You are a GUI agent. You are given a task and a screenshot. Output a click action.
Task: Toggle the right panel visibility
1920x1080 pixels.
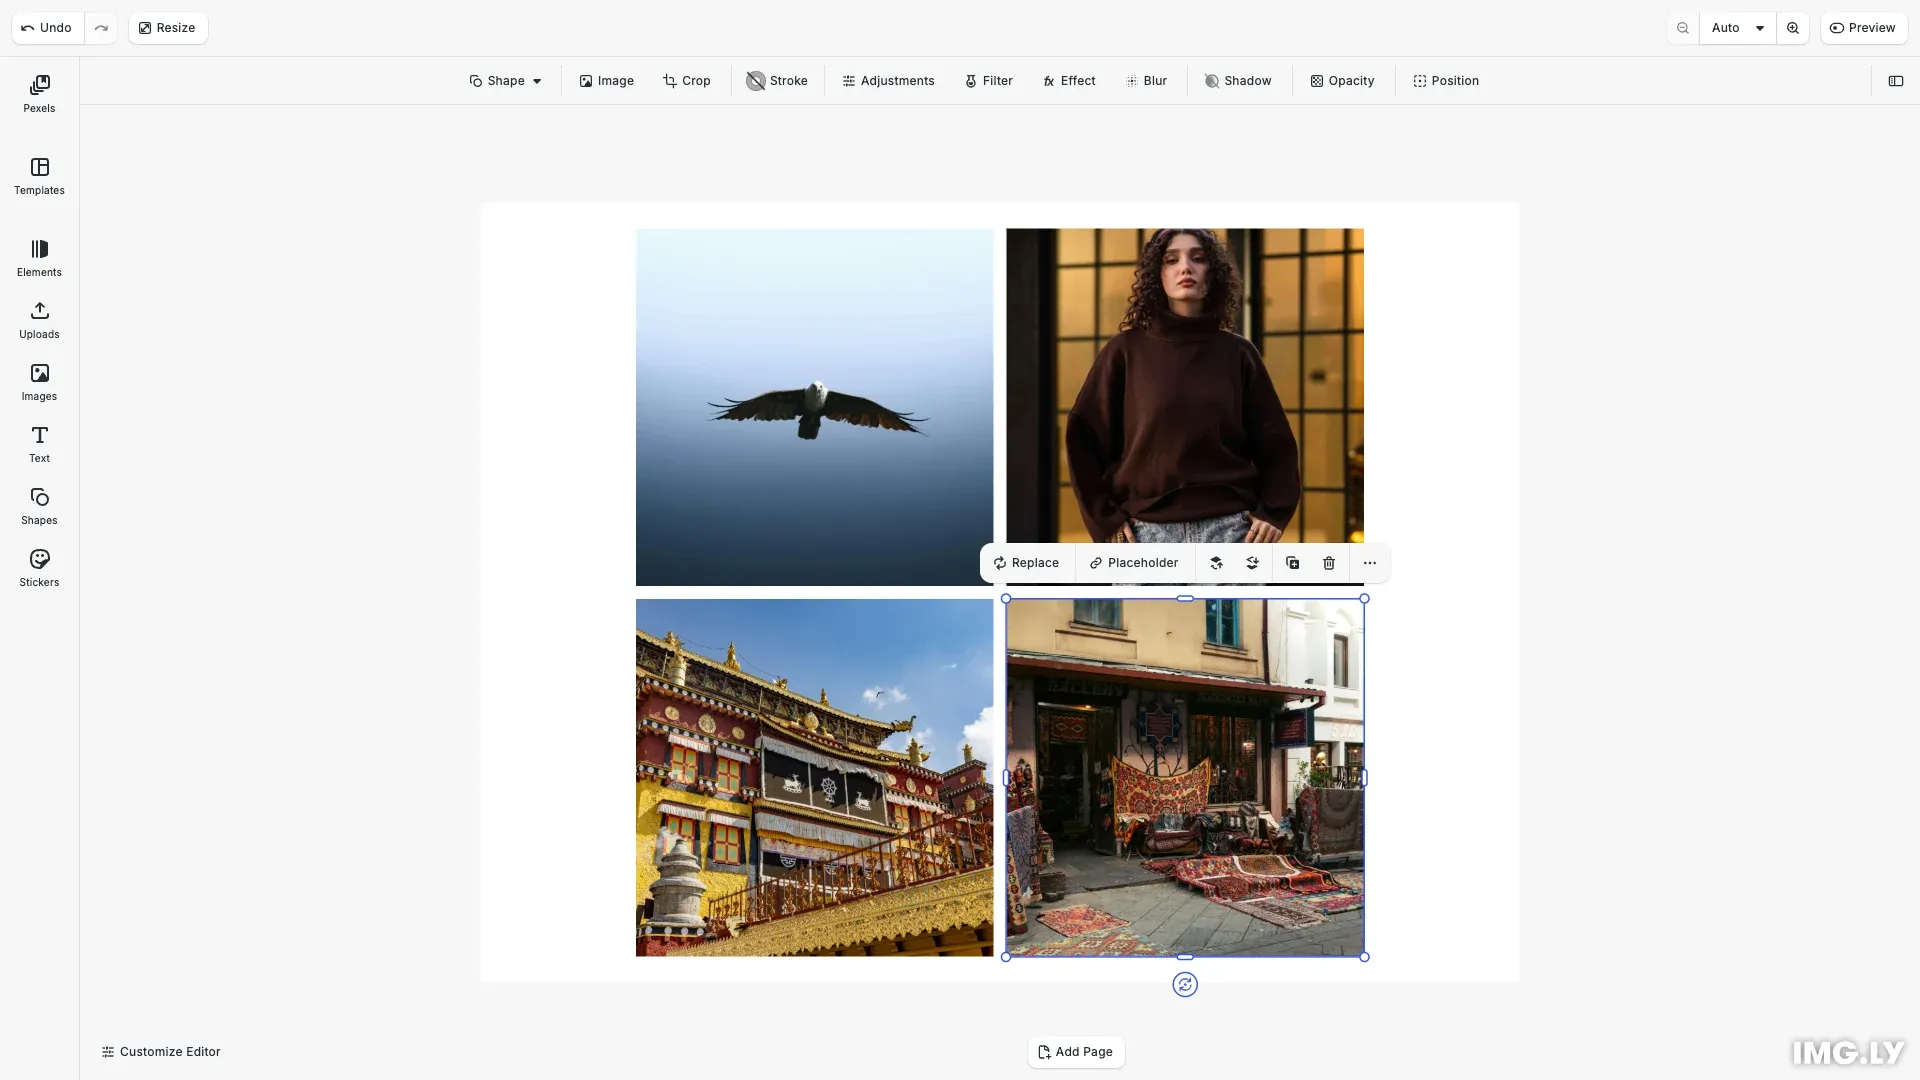click(x=1896, y=81)
